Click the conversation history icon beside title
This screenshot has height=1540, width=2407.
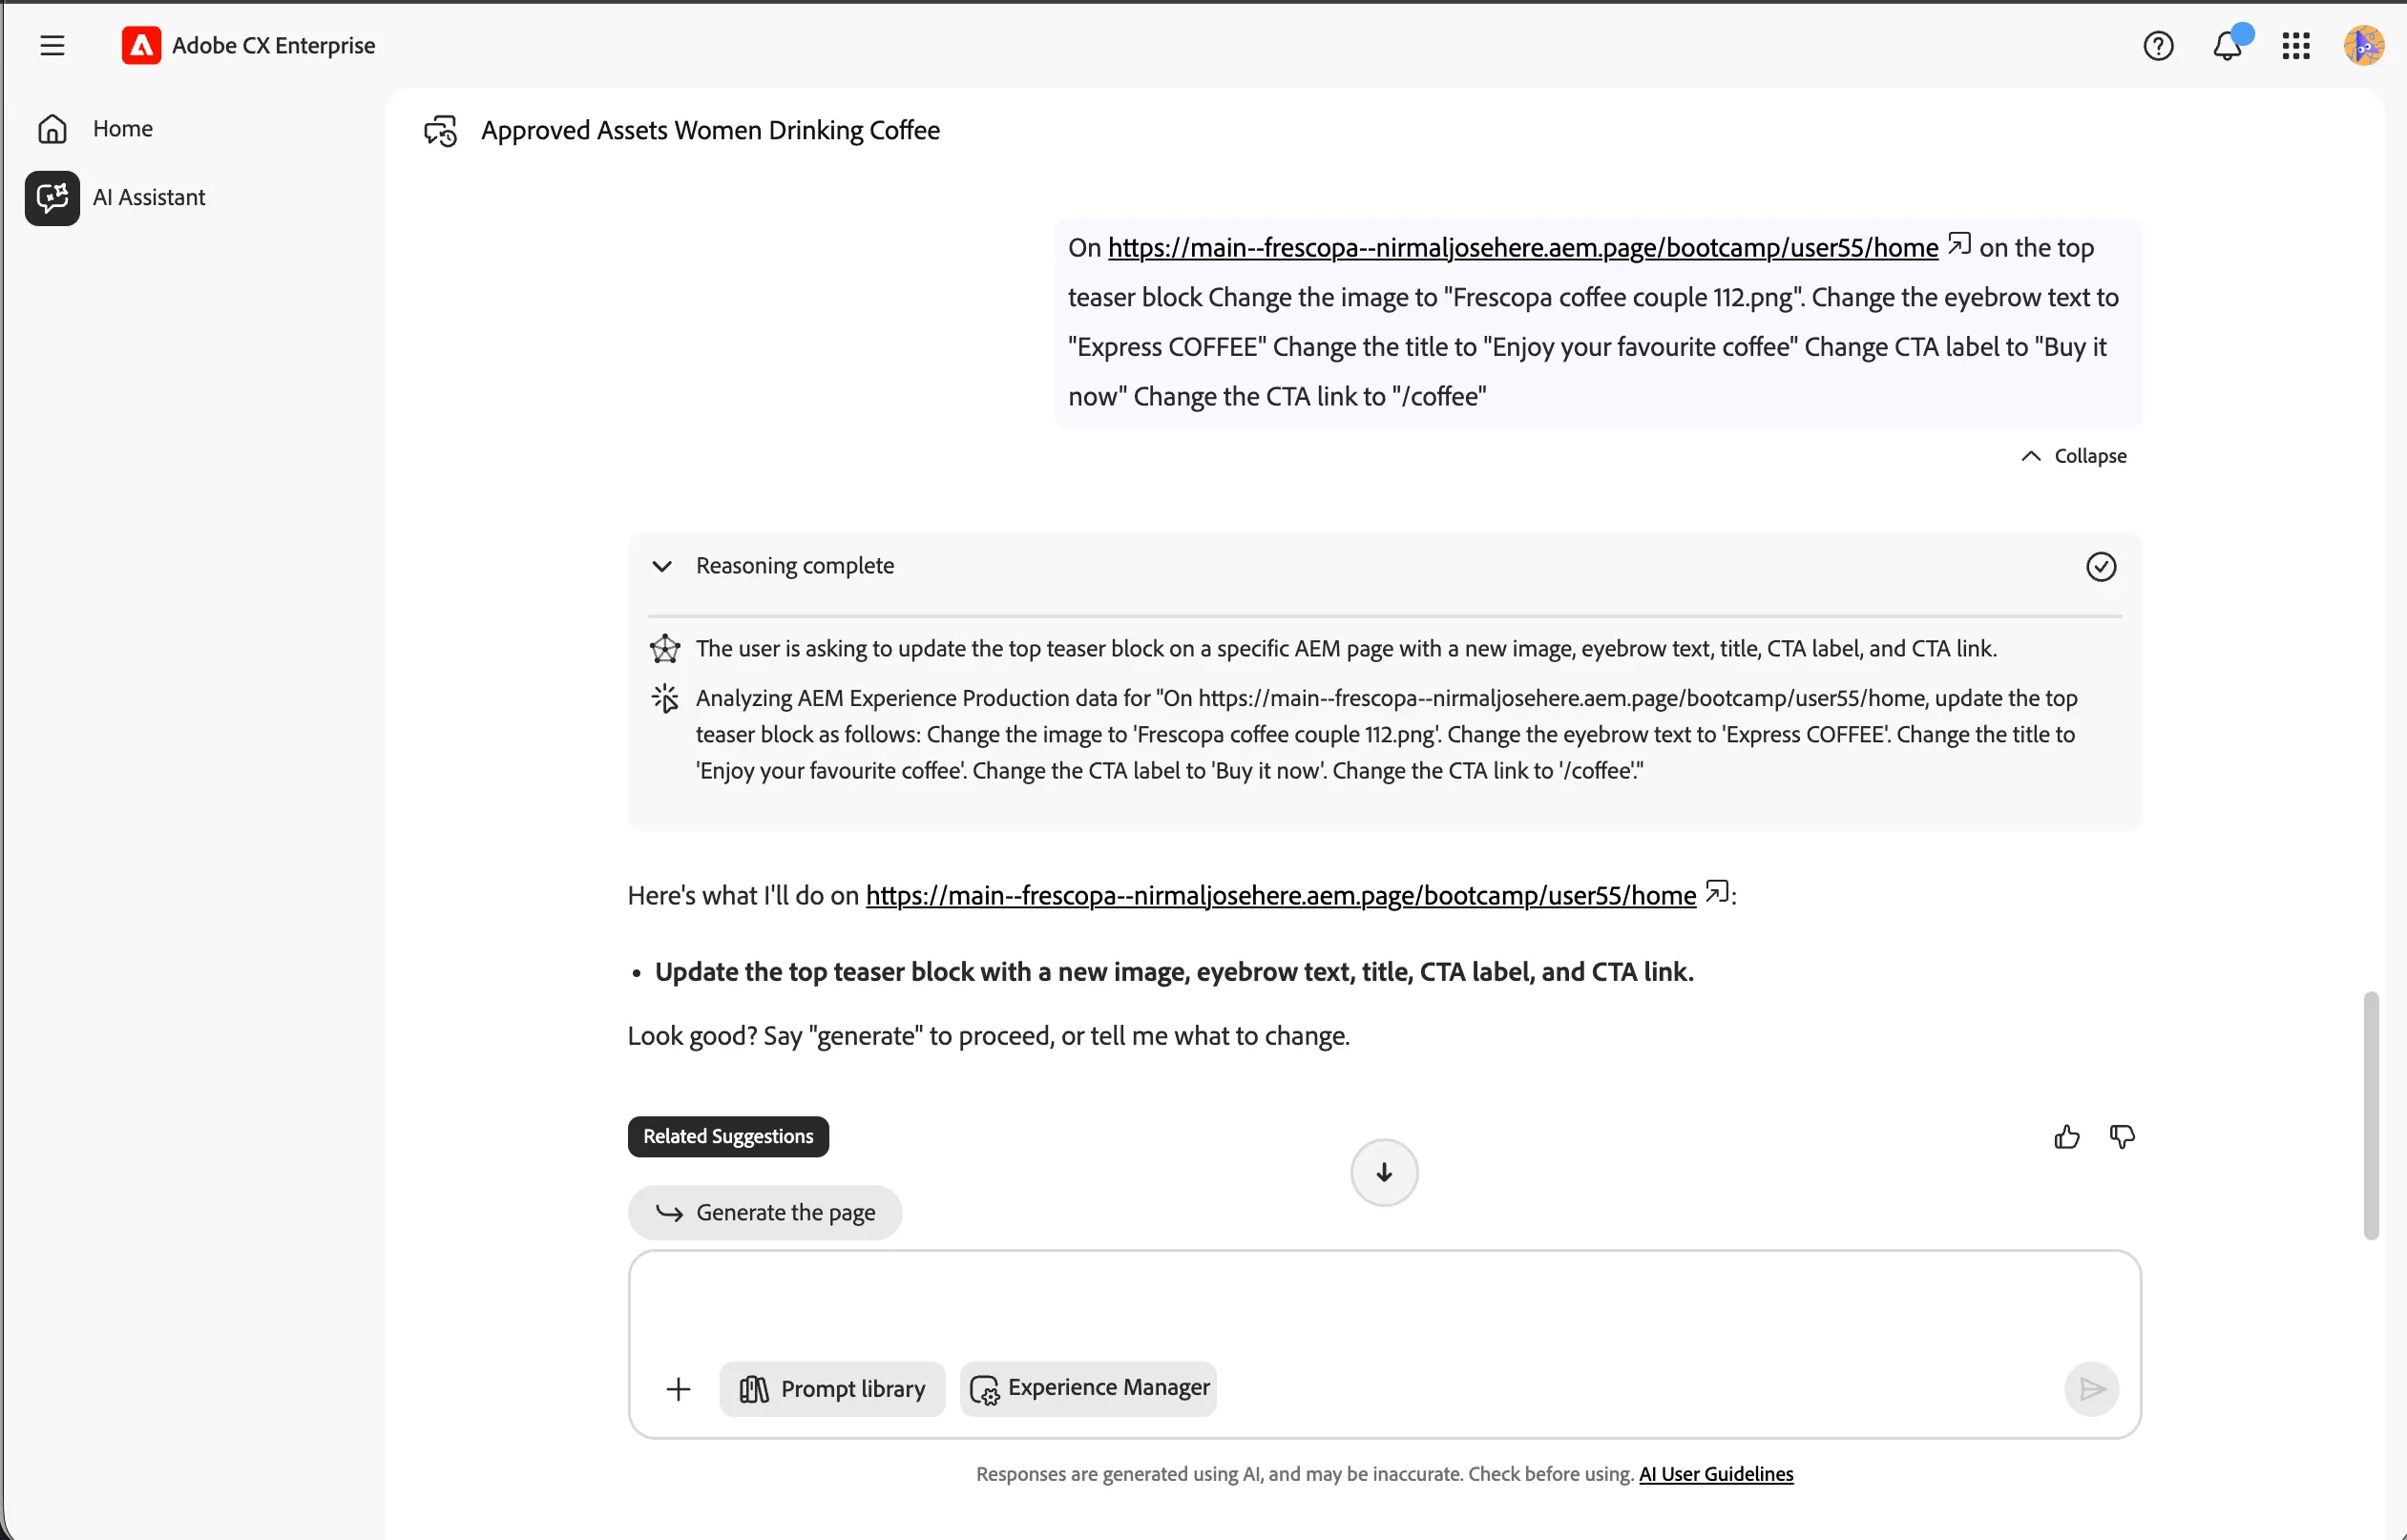[441, 131]
